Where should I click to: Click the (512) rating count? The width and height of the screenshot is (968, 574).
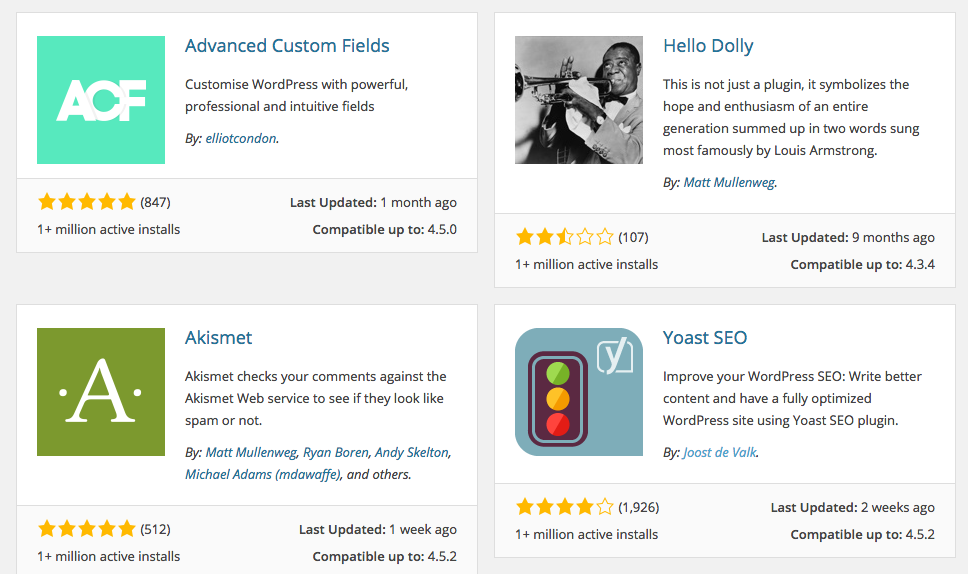pyautogui.click(x=156, y=530)
